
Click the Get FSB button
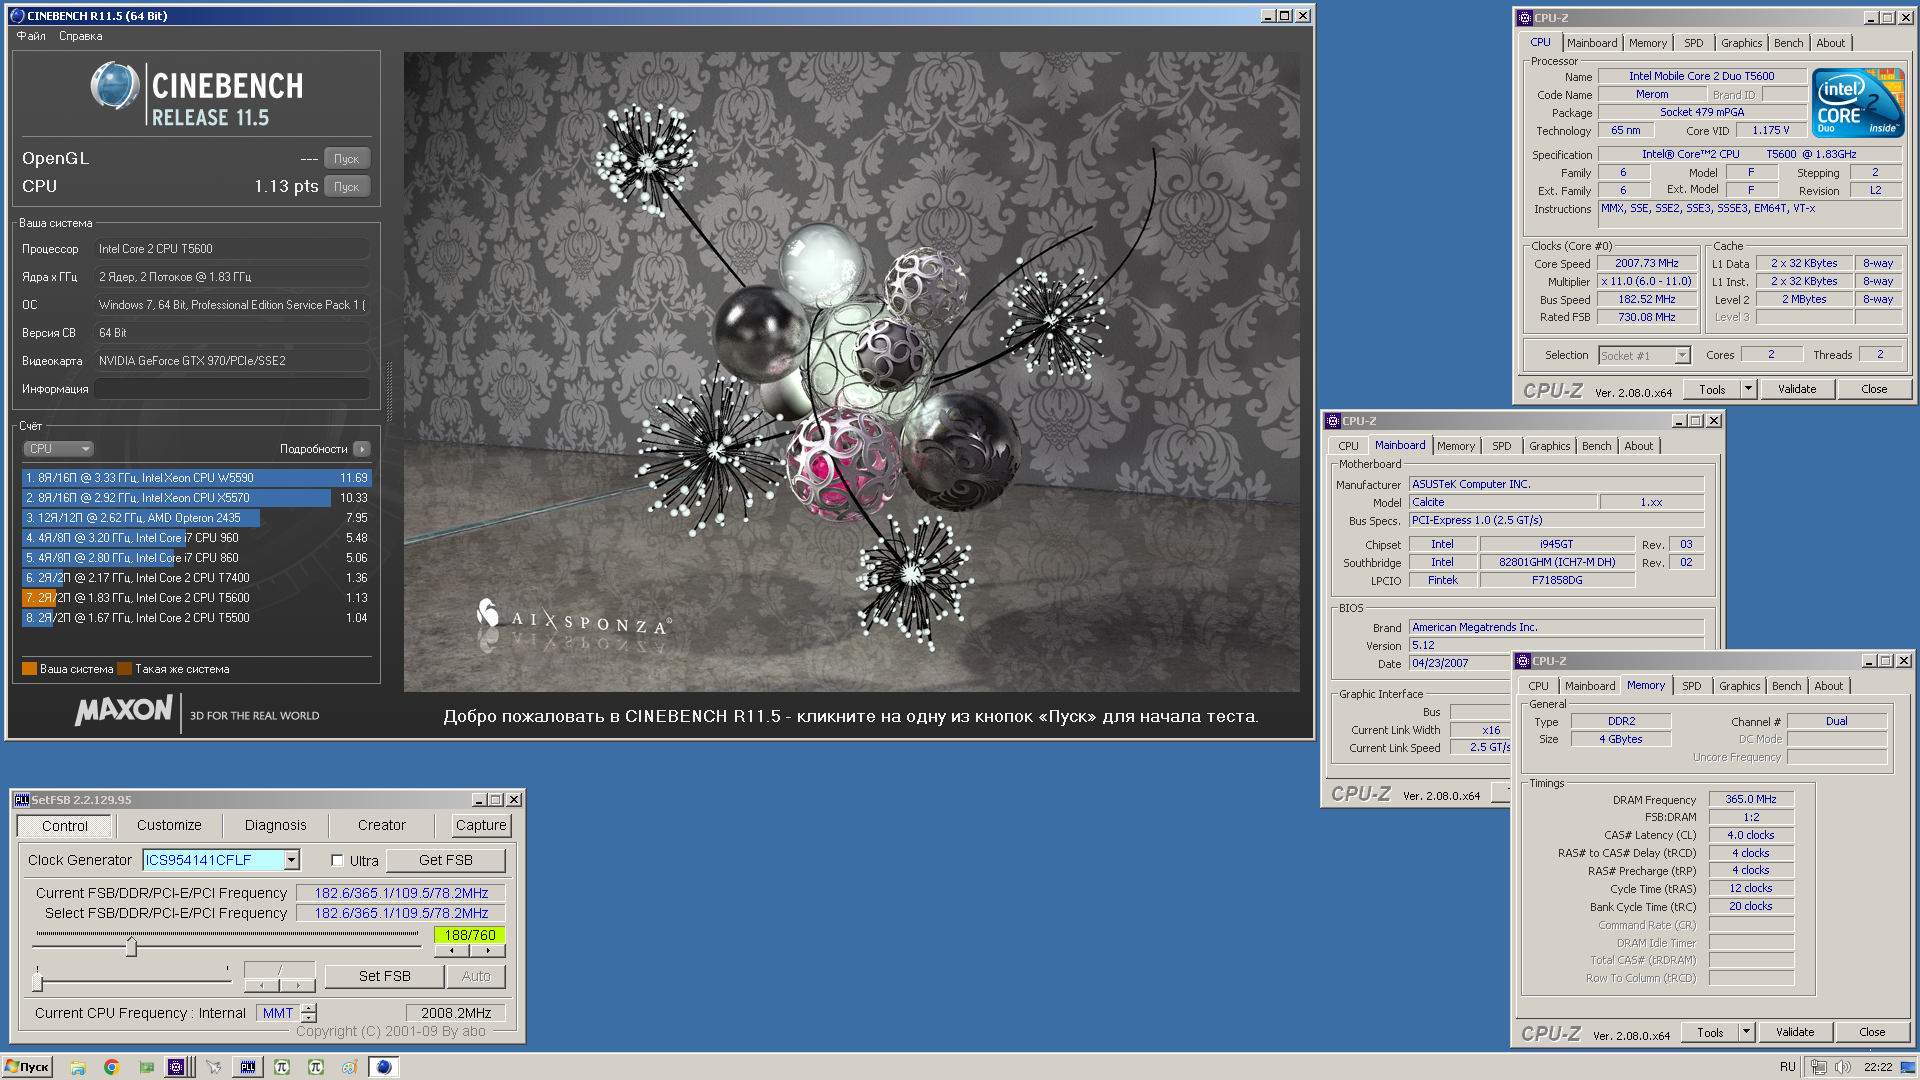click(x=446, y=860)
